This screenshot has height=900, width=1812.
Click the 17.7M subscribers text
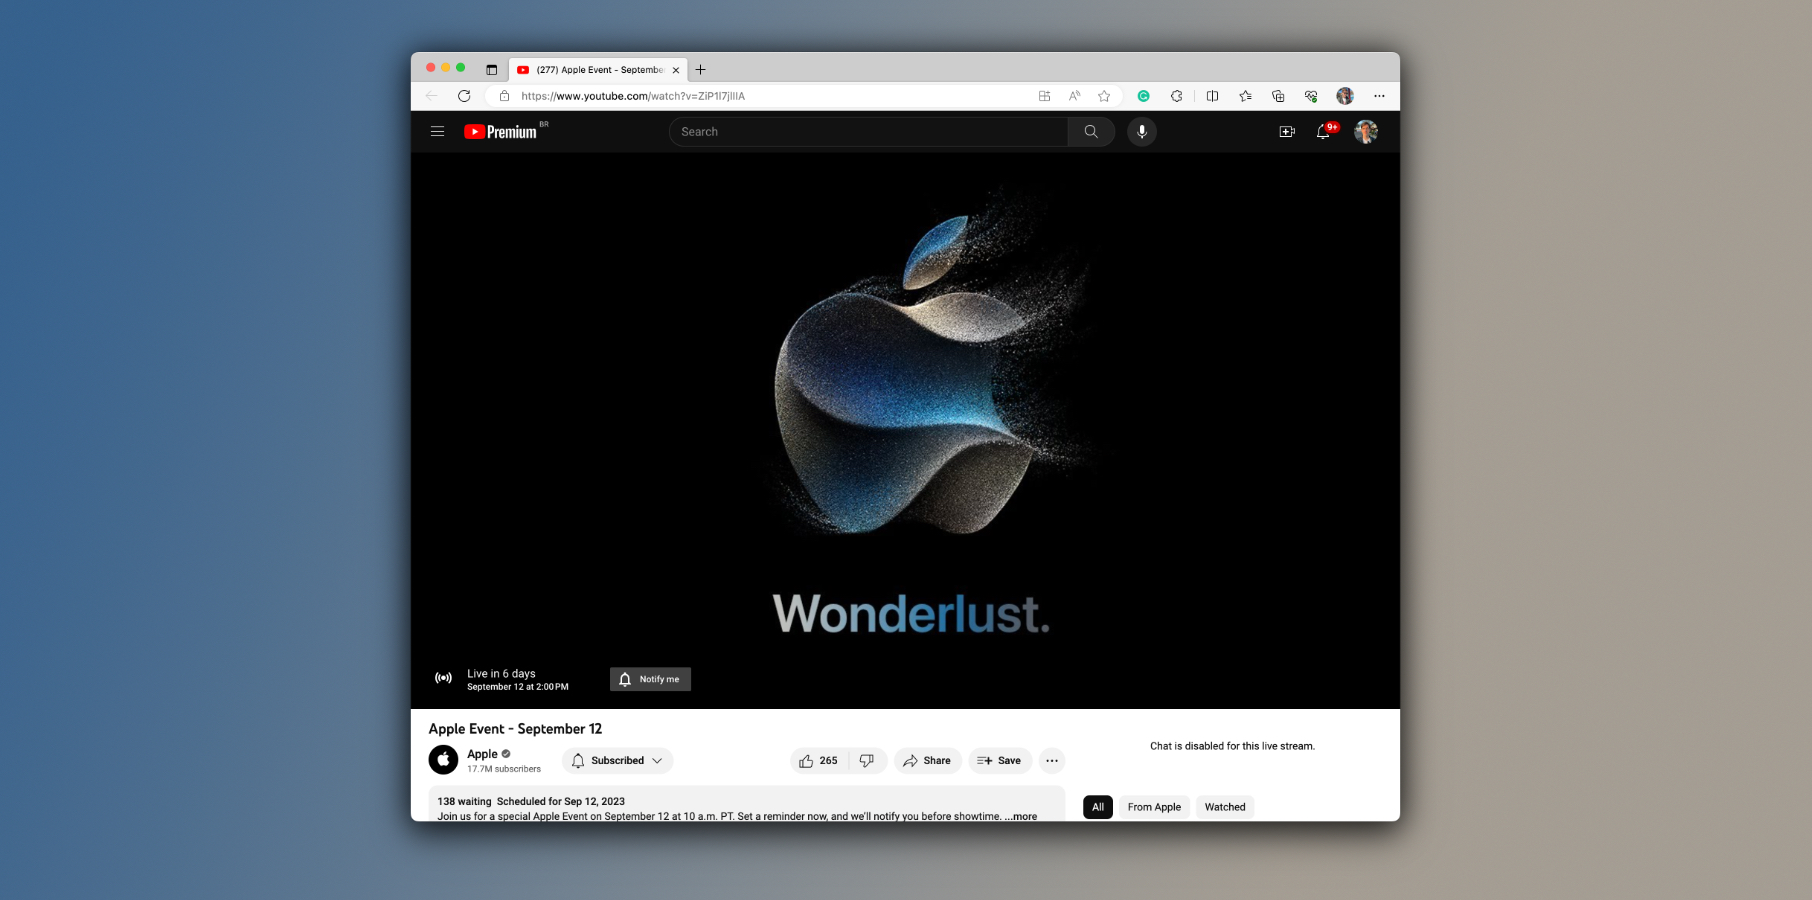click(504, 769)
